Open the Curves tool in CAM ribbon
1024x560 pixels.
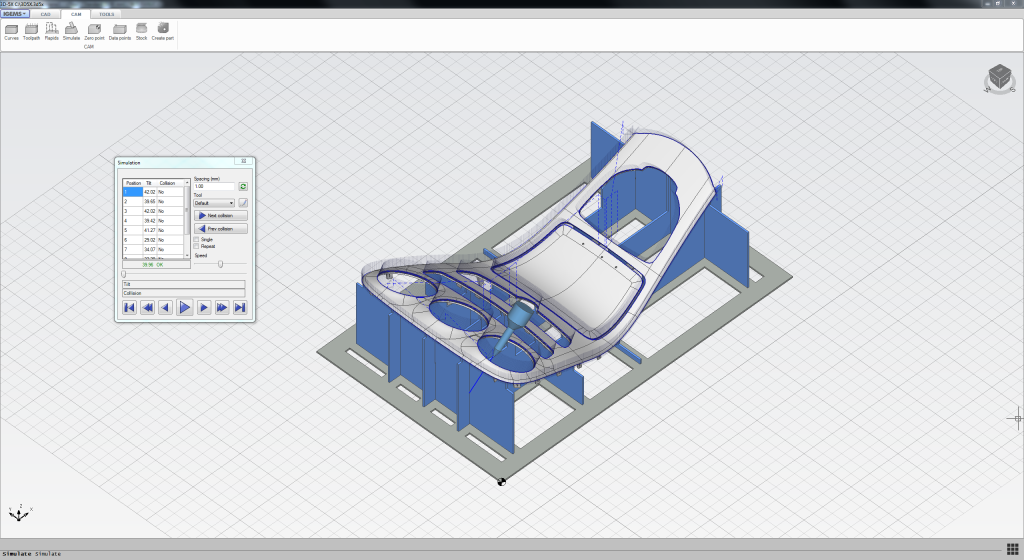pos(11,31)
